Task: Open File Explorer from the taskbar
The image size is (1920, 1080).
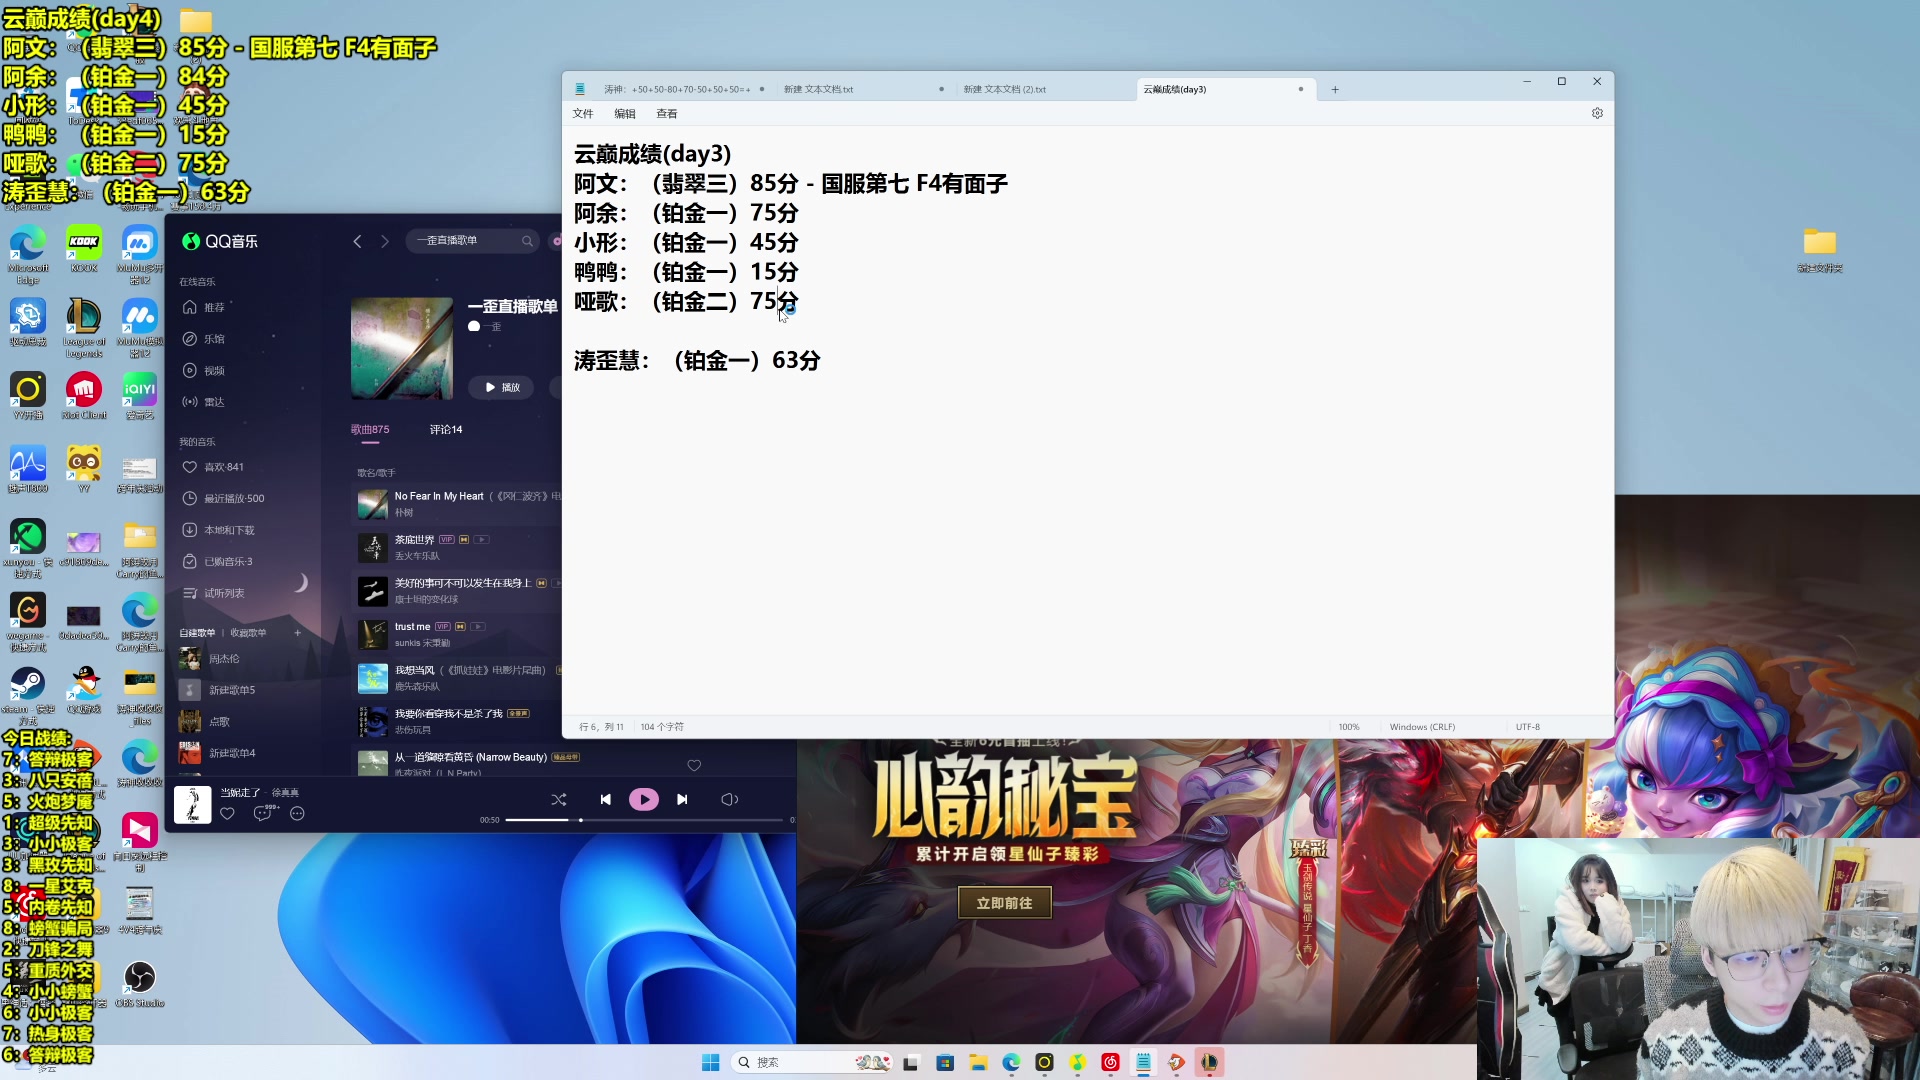Action: tap(978, 1062)
